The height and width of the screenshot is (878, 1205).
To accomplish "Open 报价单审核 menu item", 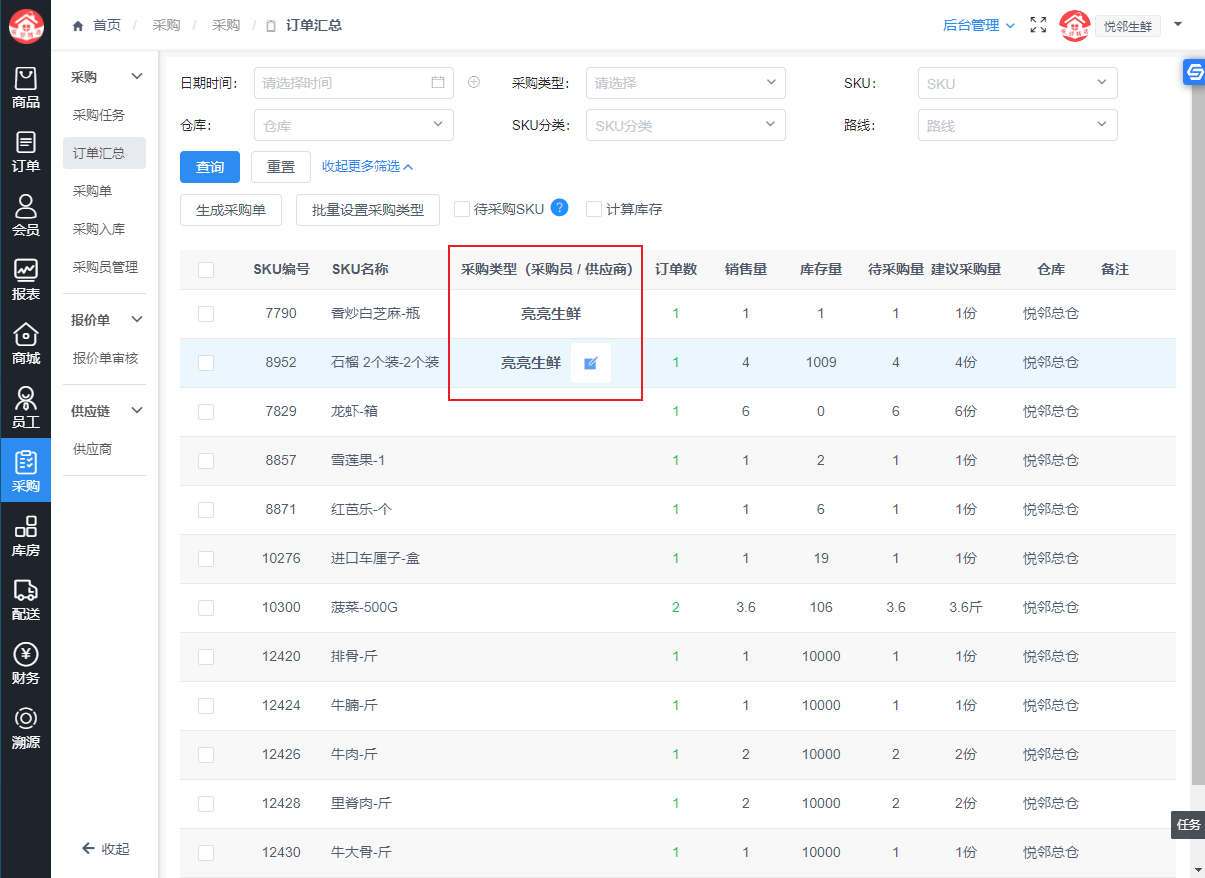I will click(x=105, y=358).
